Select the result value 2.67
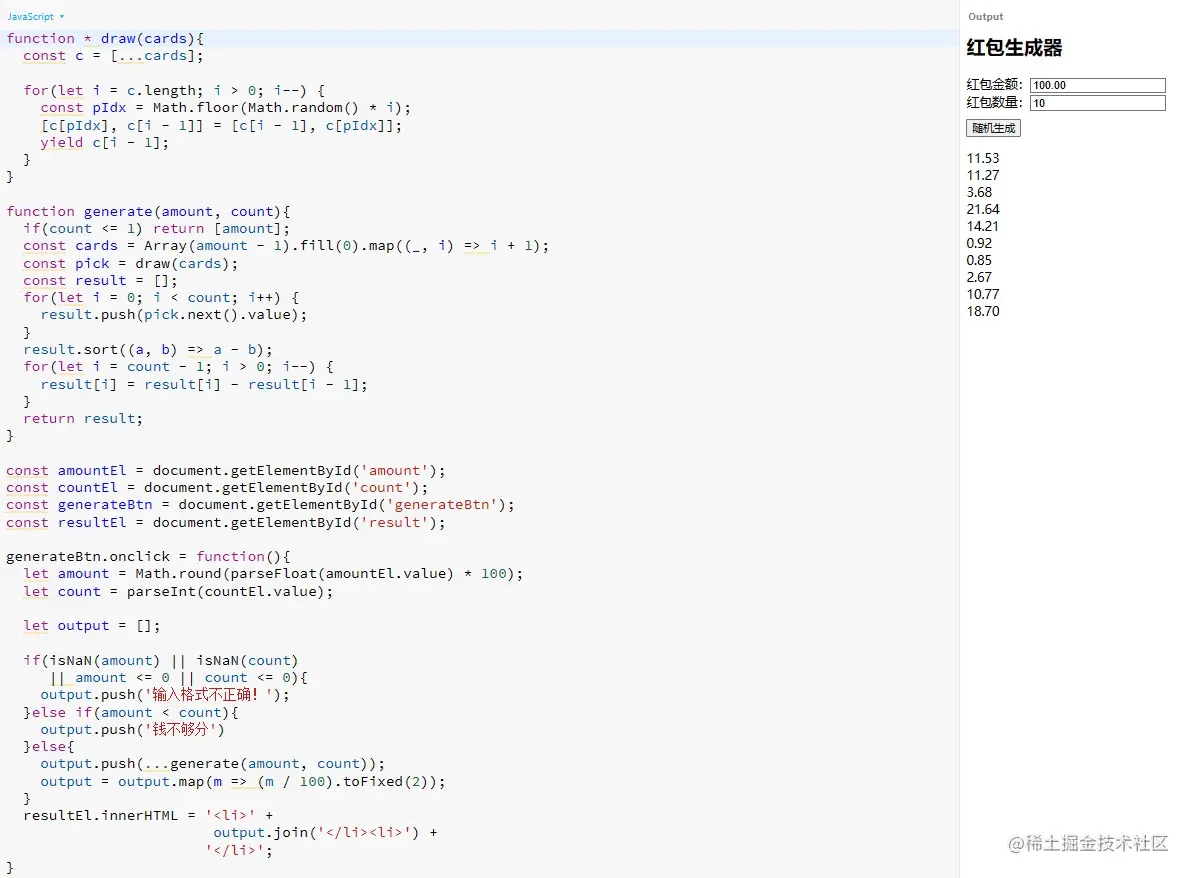Viewport: 1193px width, 878px height. [x=979, y=277]
